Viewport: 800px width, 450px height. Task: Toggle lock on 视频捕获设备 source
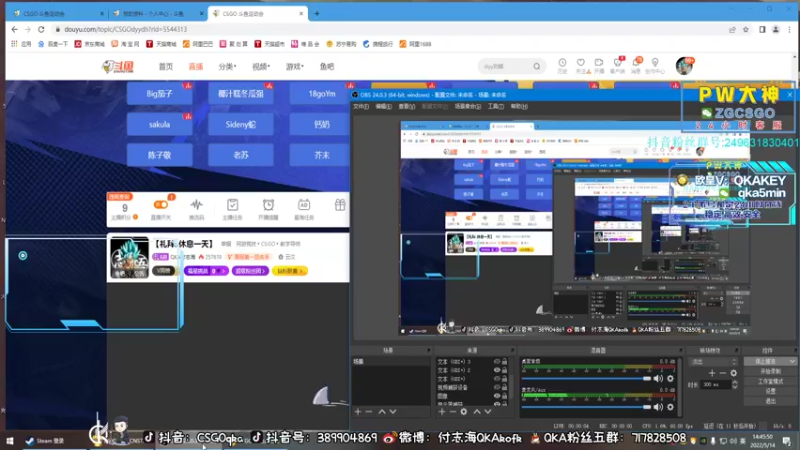(x=505, y=387)
